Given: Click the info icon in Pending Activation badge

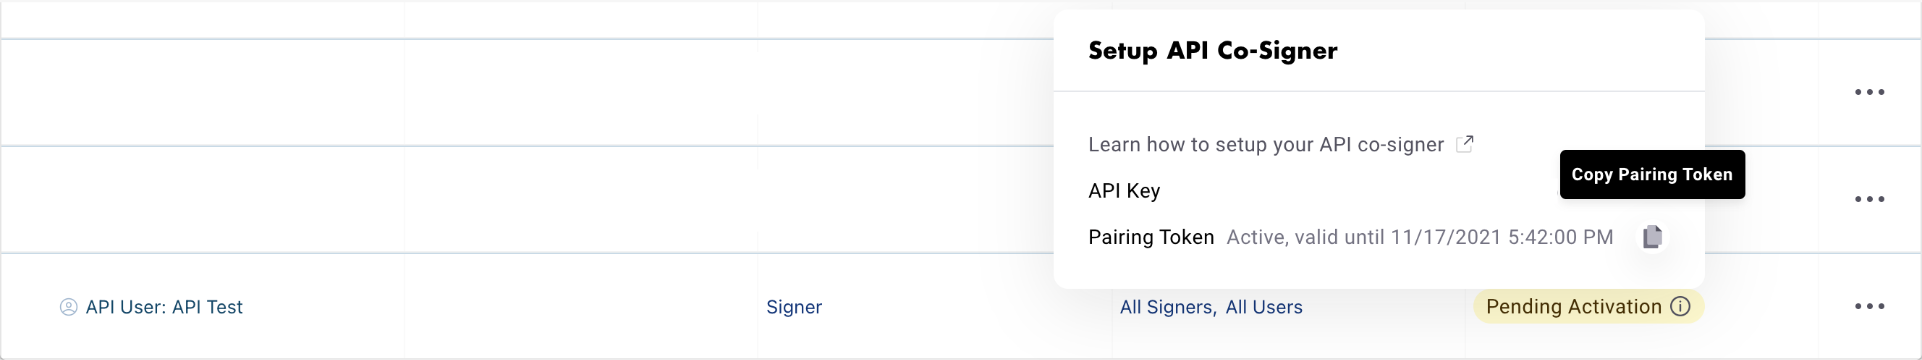Looking at the screenshot, I should click(x=1681, y=307).
